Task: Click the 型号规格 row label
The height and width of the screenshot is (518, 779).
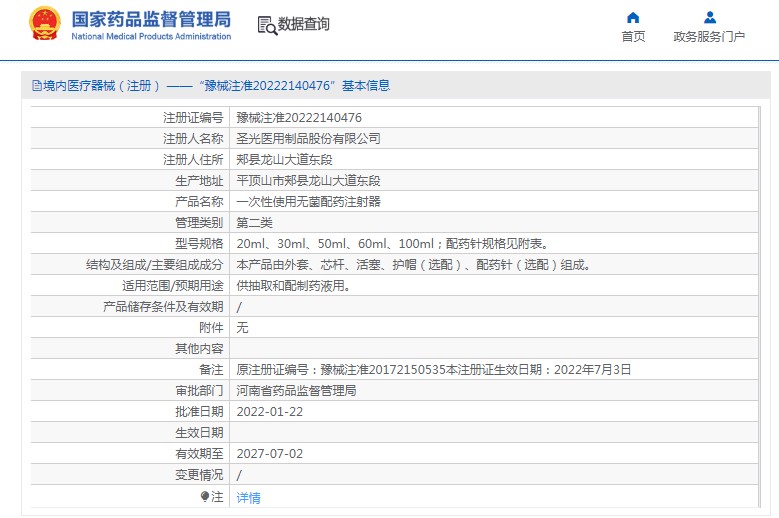Action: pyautogui.click(x=199, y=243)
